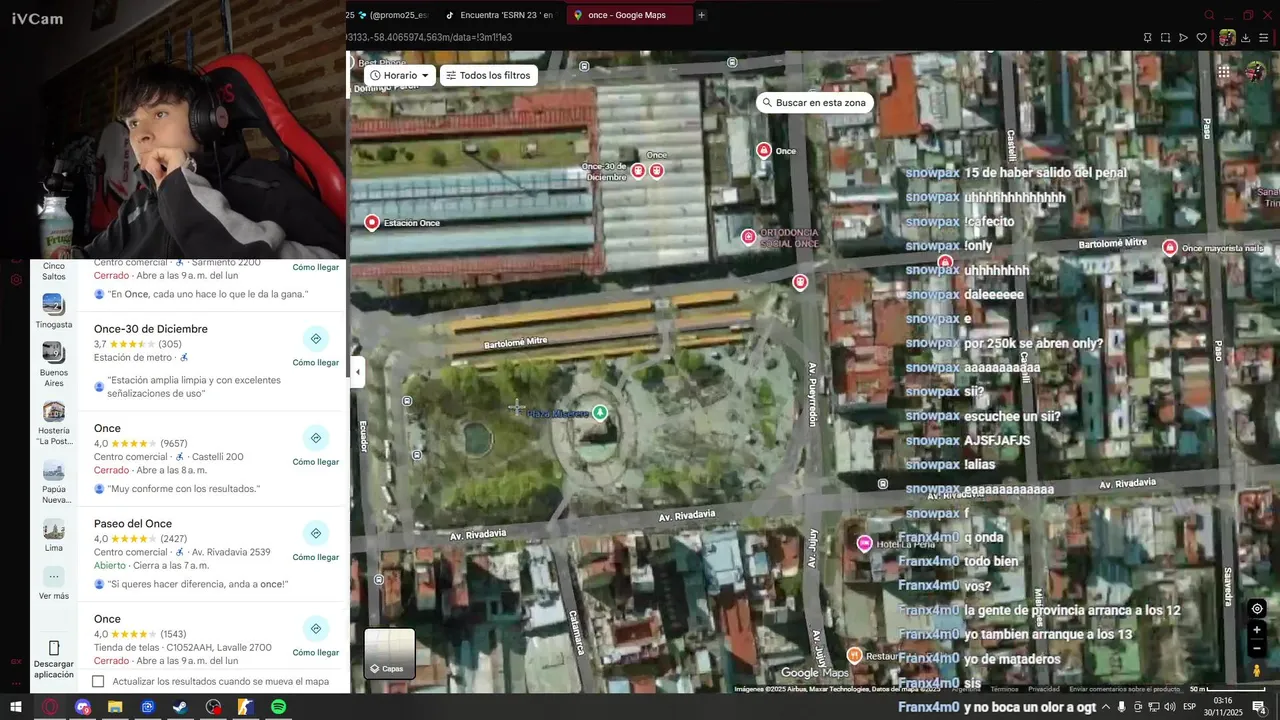Open the Horario filter dropdown
Screen dimensions: 1280x720
(400, 75)
